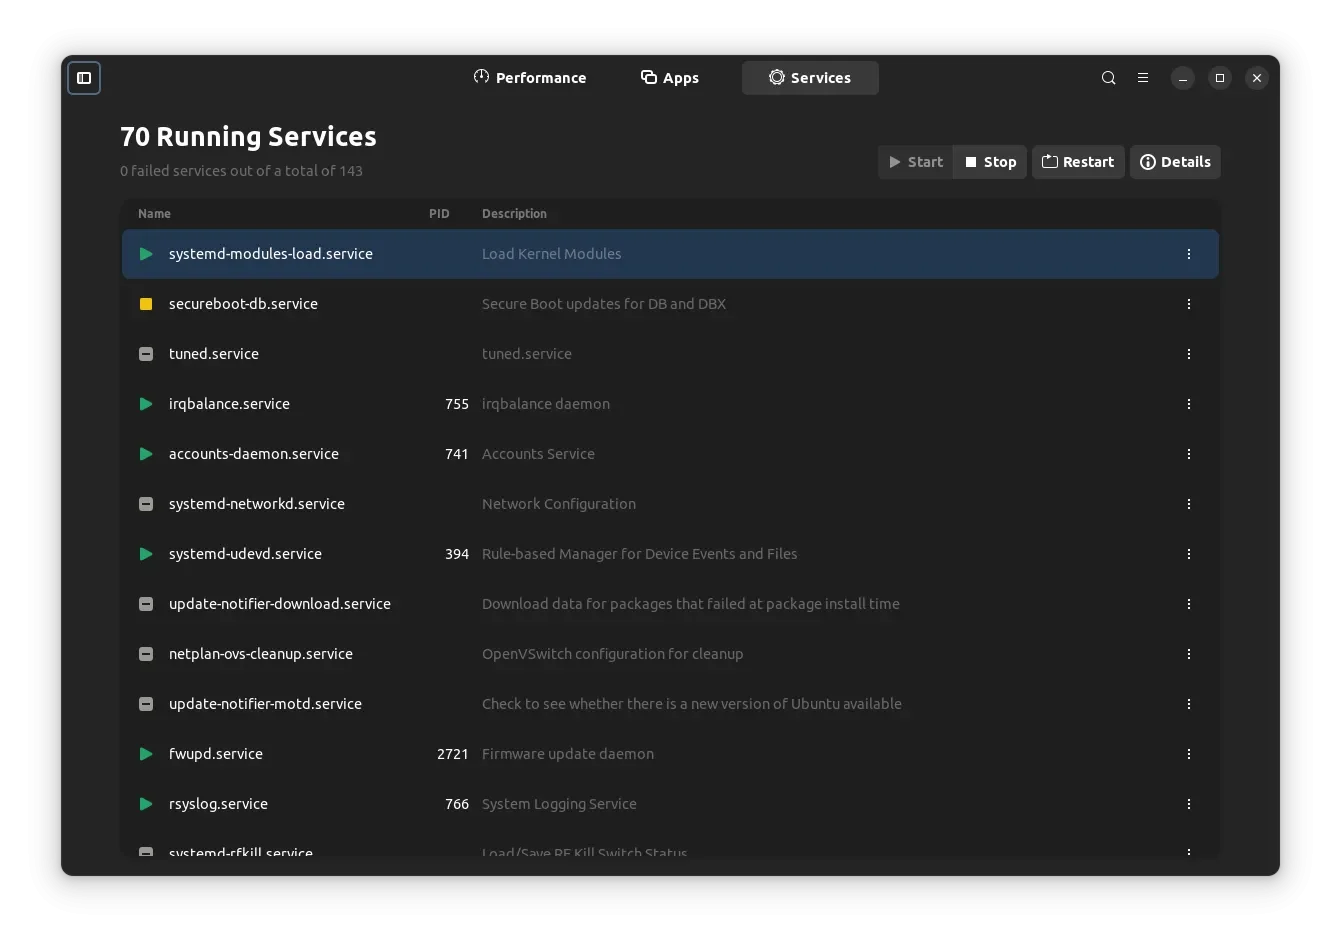The image size is (1341, 943).
Task: Click inactive status icon of systemd-networkd.service
Action: 146,504
